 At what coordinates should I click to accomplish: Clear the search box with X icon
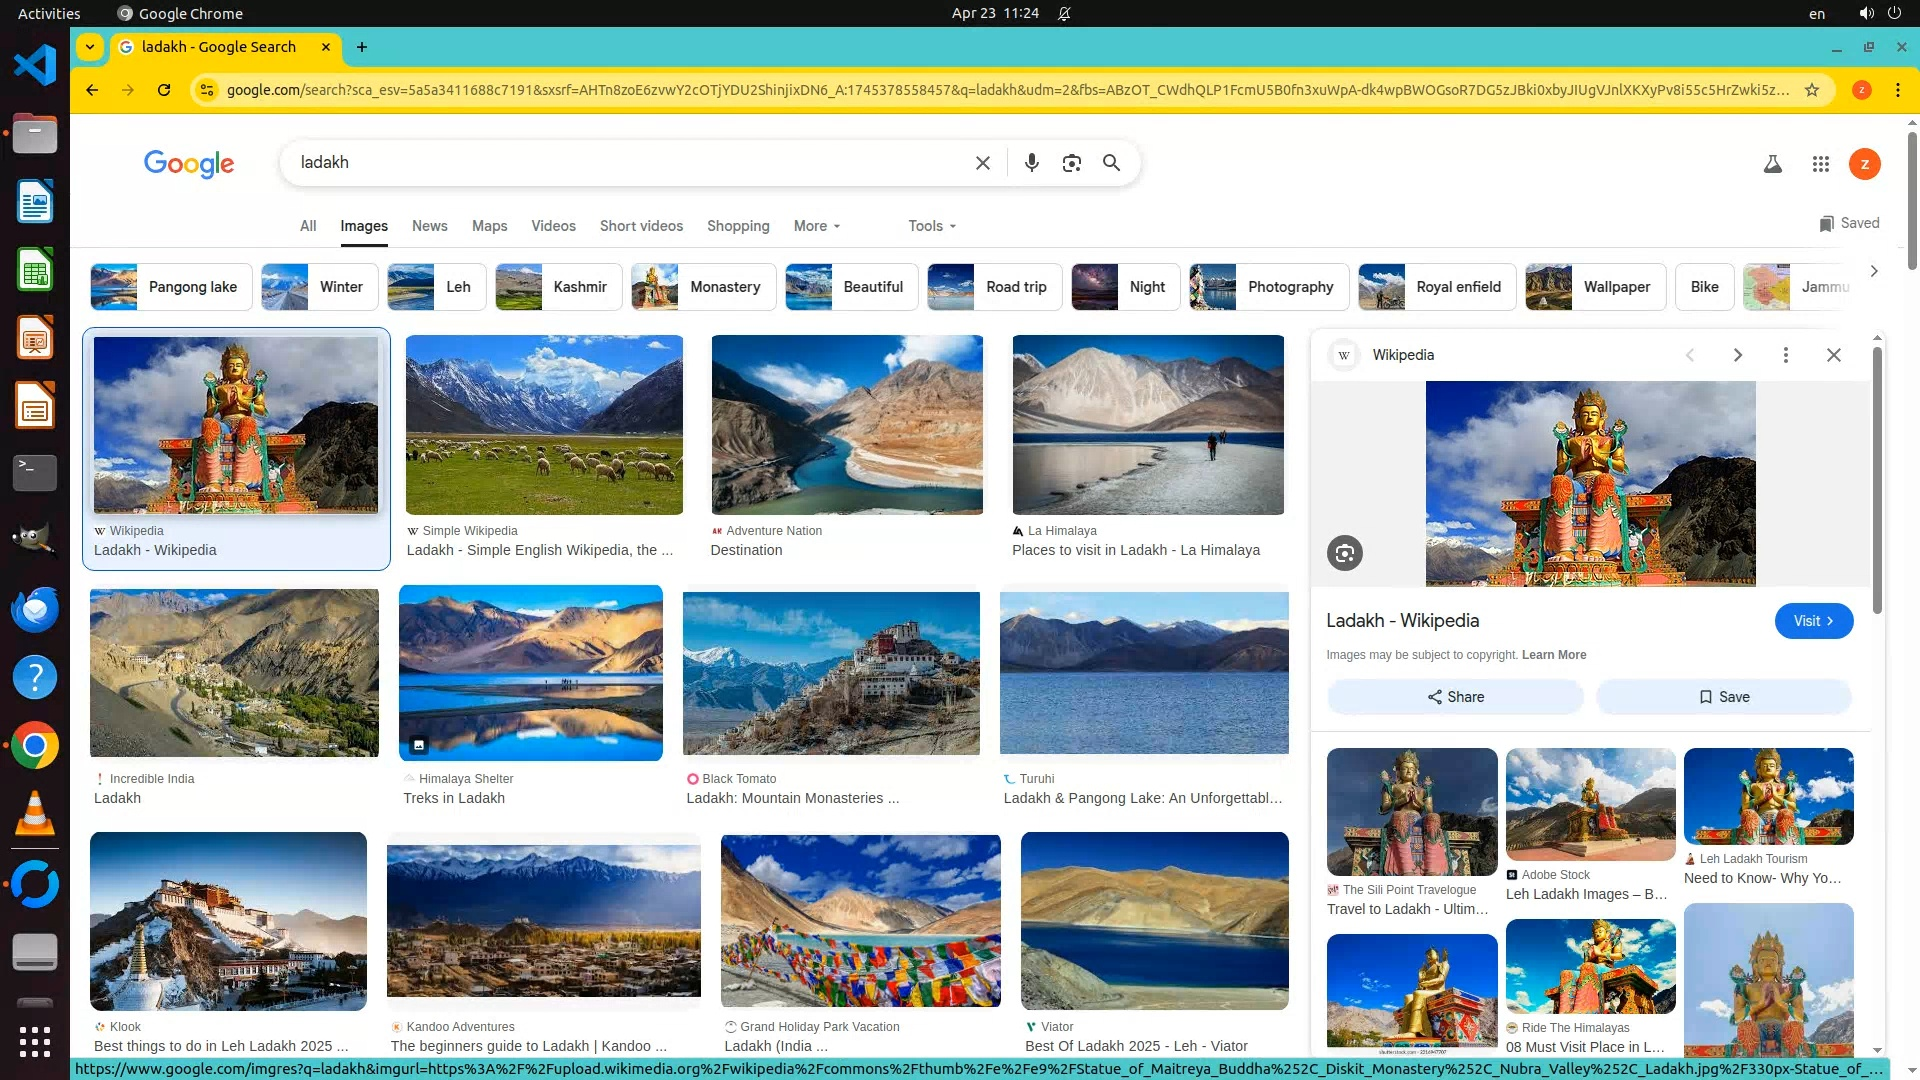(x=982, y=163)
